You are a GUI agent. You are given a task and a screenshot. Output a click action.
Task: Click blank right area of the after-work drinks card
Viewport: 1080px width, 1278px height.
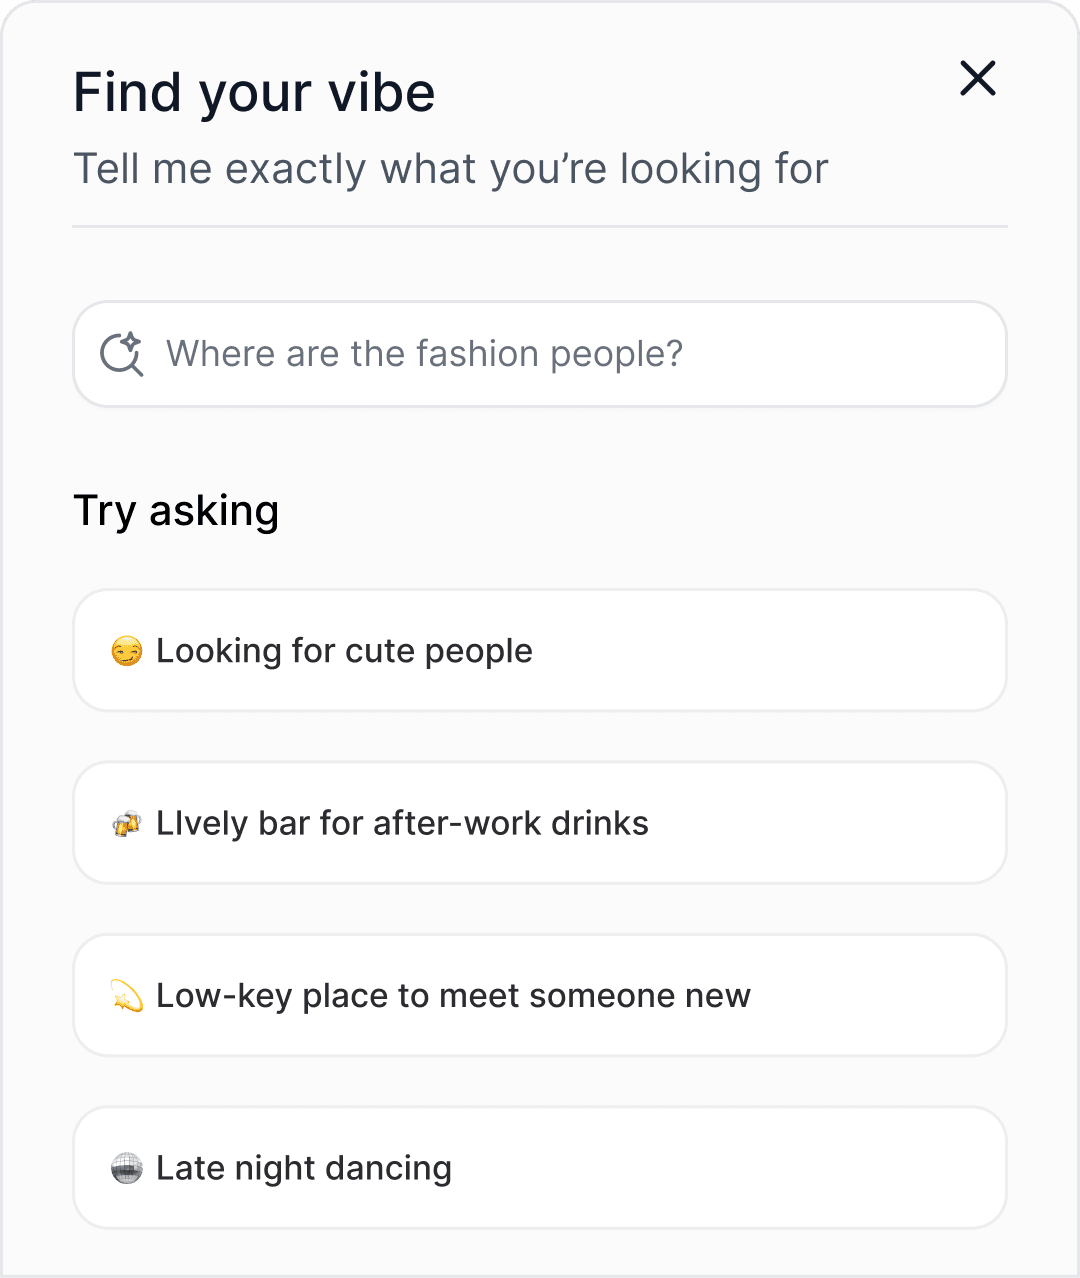[850, 823]
